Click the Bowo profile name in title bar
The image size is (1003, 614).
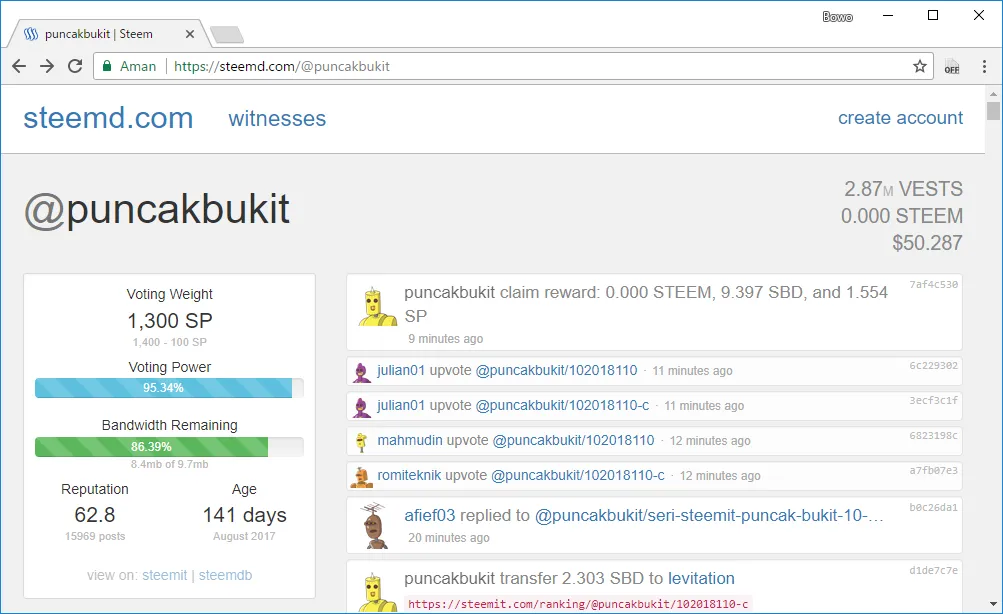[x=837, y=17]
